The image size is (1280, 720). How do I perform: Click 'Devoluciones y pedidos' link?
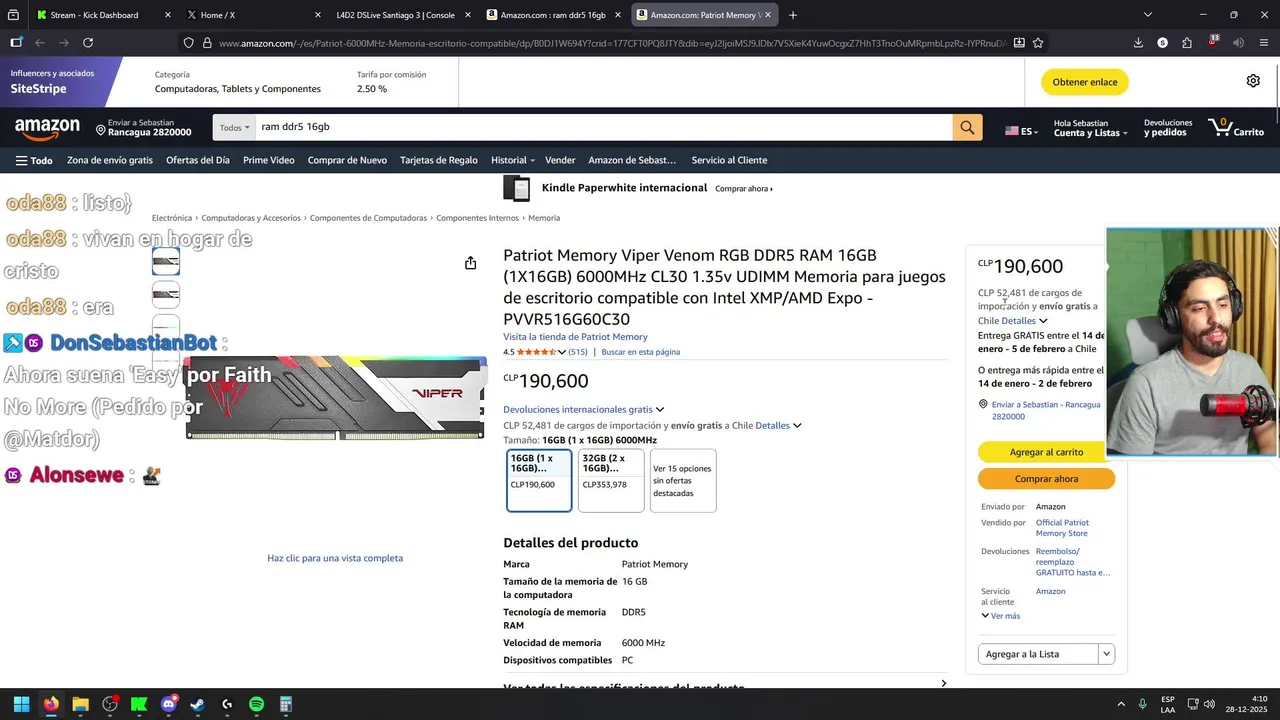(x=1168, y=128)
